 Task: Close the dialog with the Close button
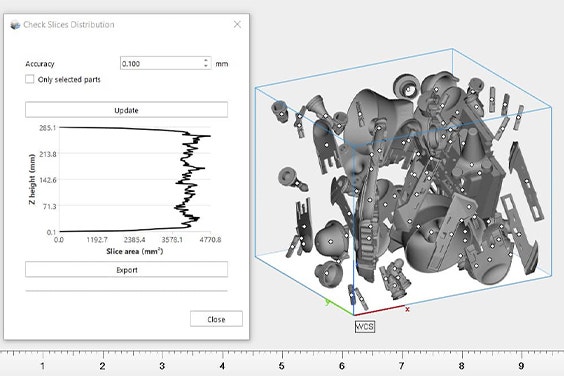click(216, 319)
